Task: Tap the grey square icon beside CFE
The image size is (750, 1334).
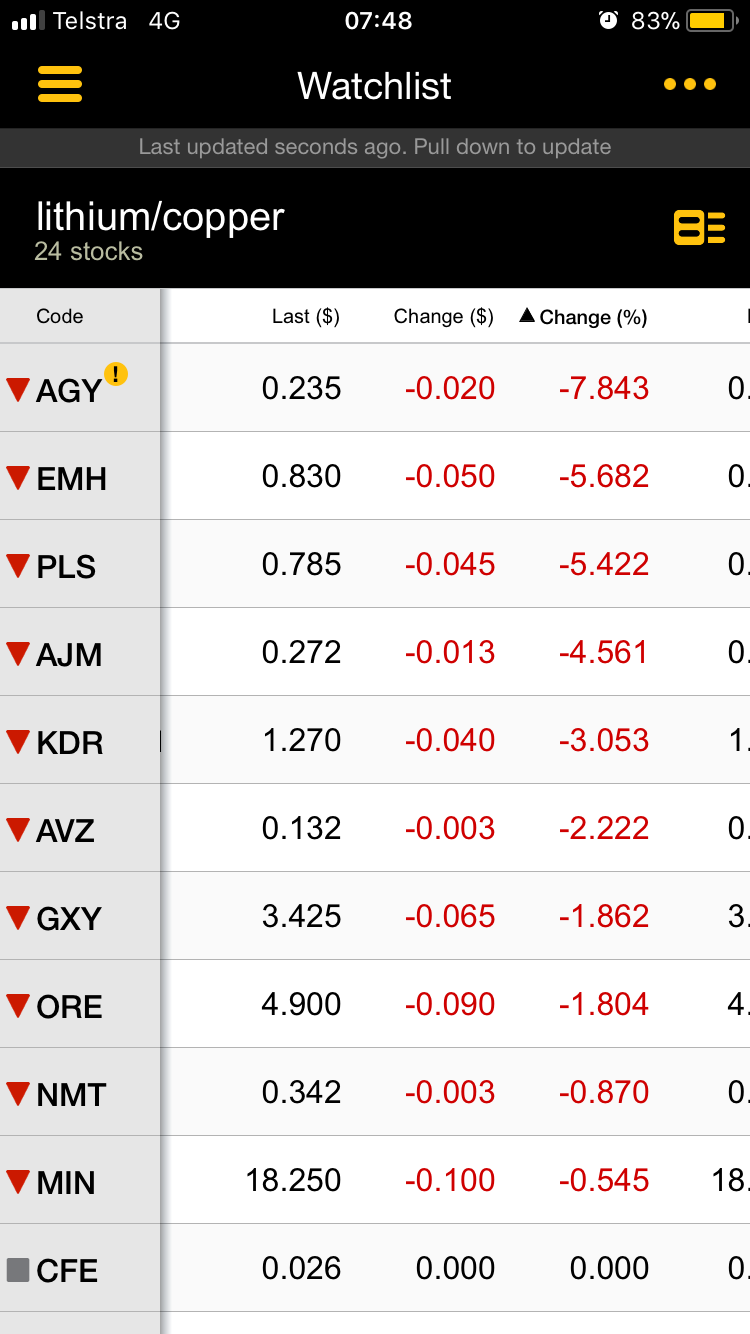Action: [18, 1270]
